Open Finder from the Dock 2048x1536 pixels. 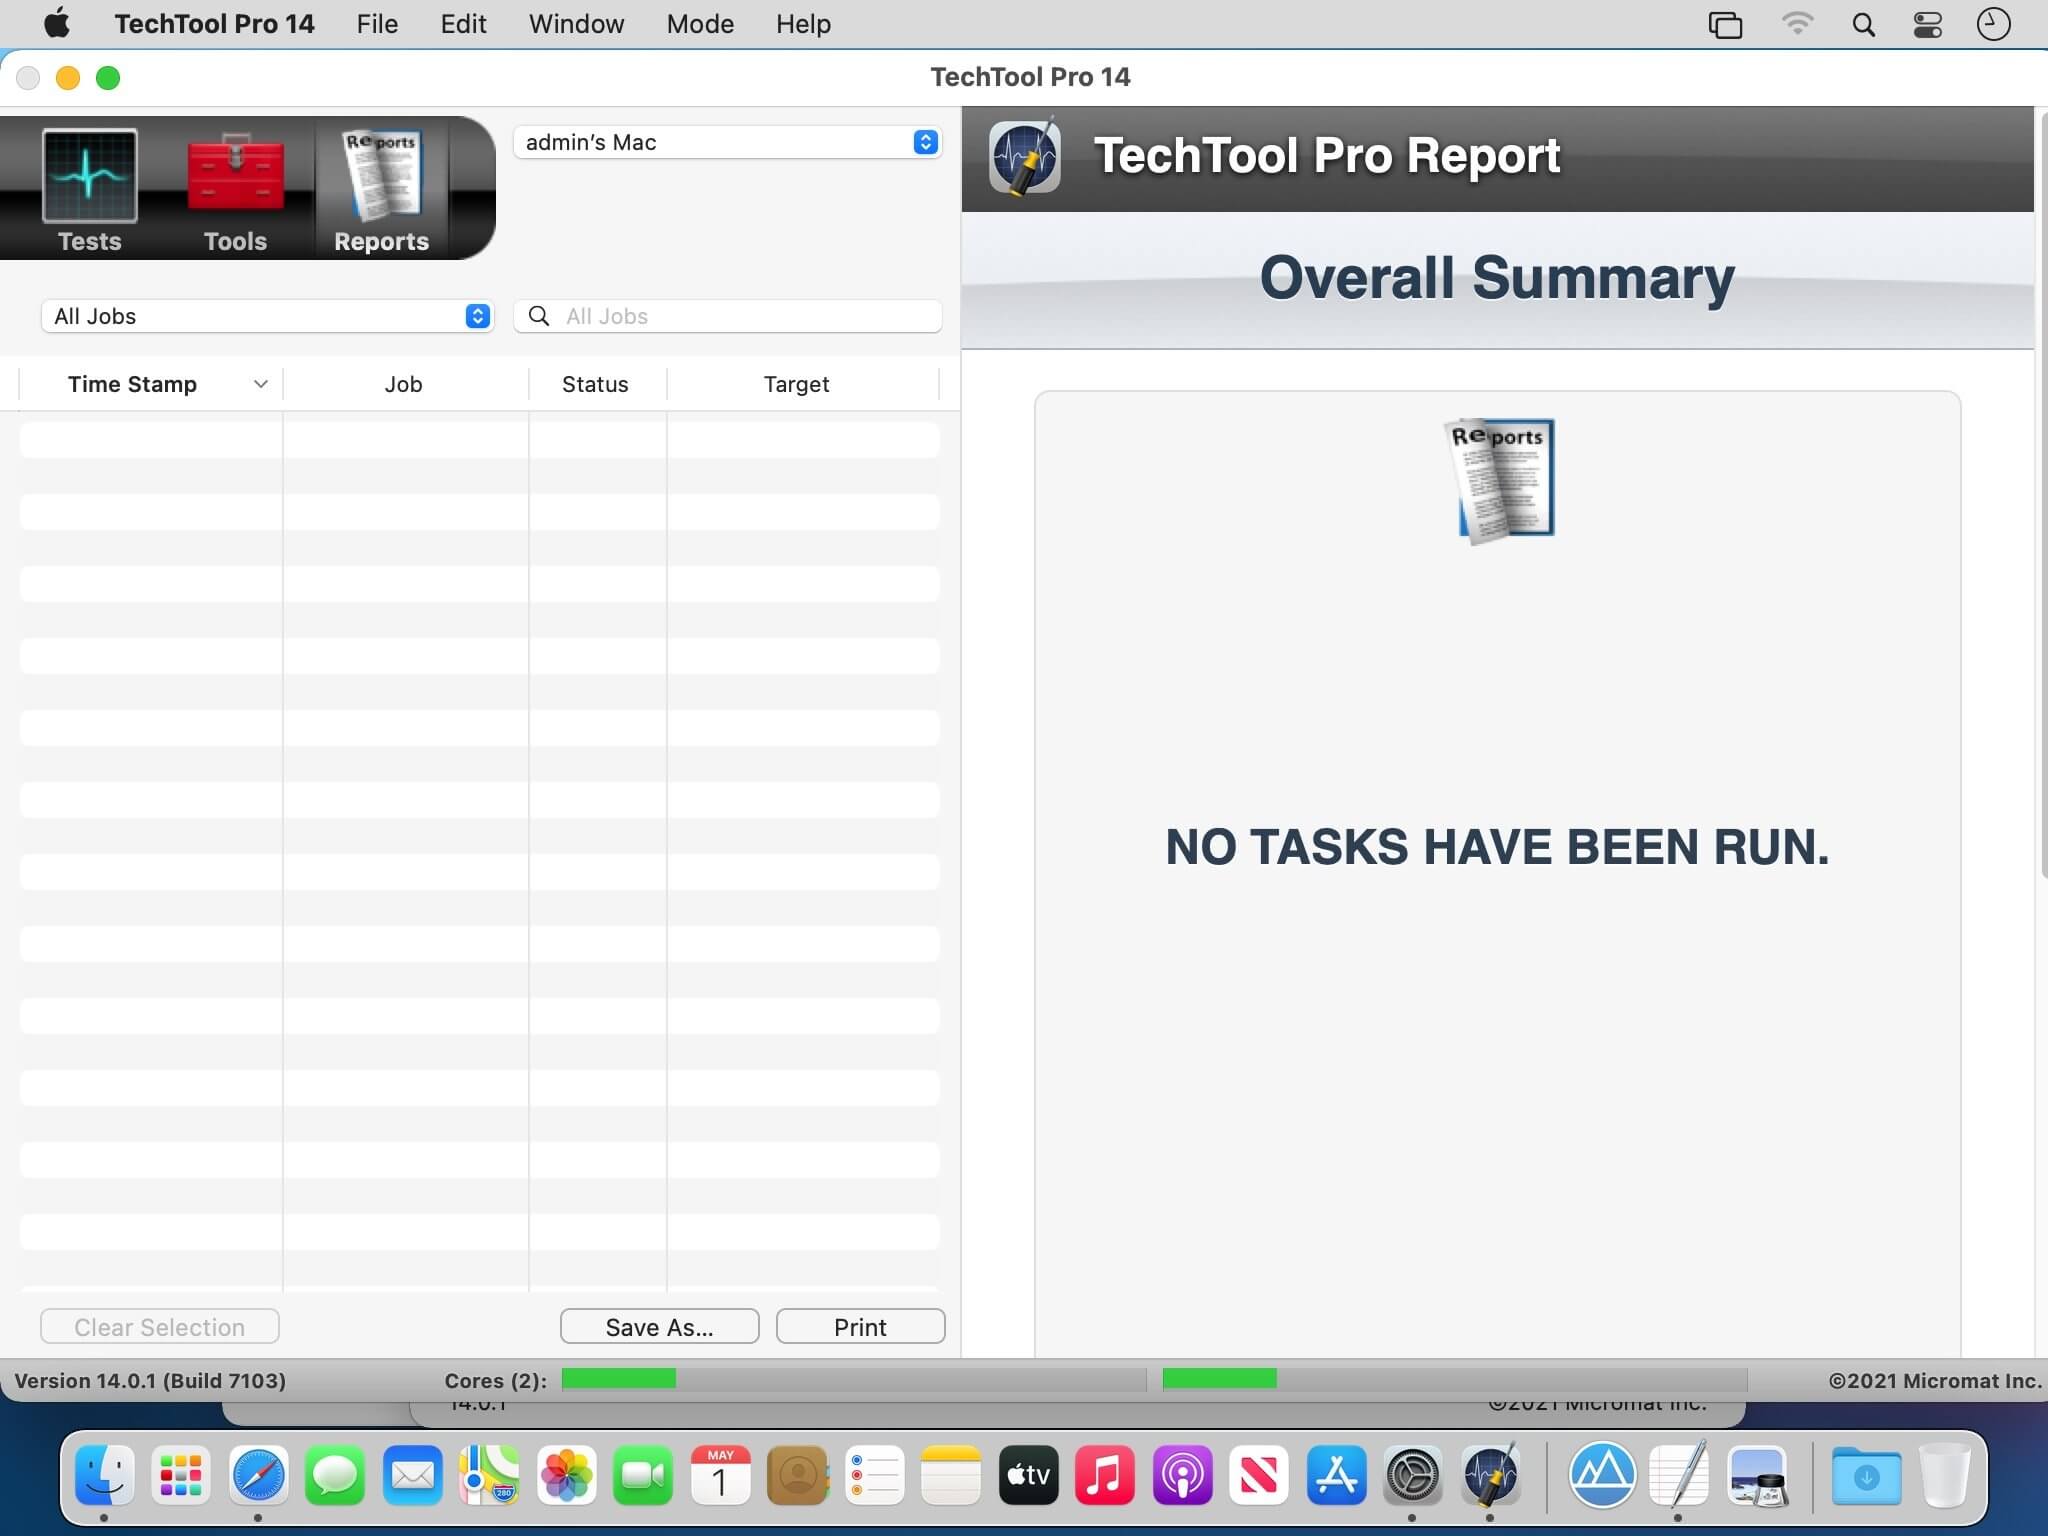(x=105, y=1475)
